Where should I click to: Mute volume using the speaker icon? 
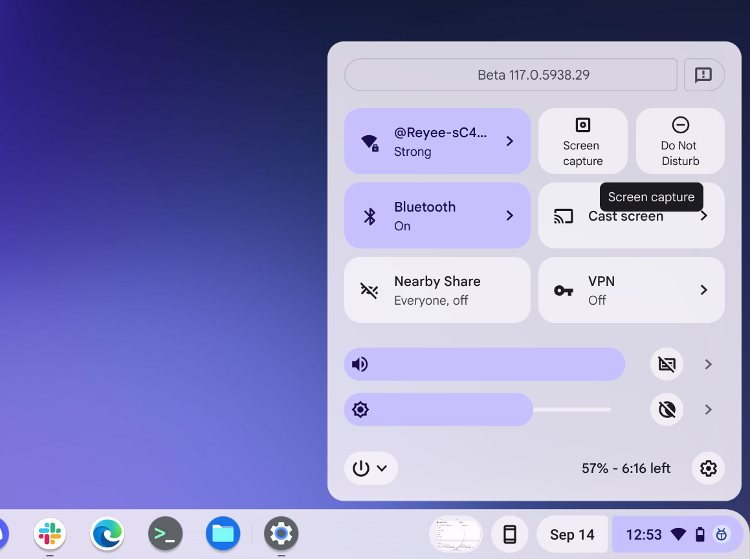click(x=360, y=364)
